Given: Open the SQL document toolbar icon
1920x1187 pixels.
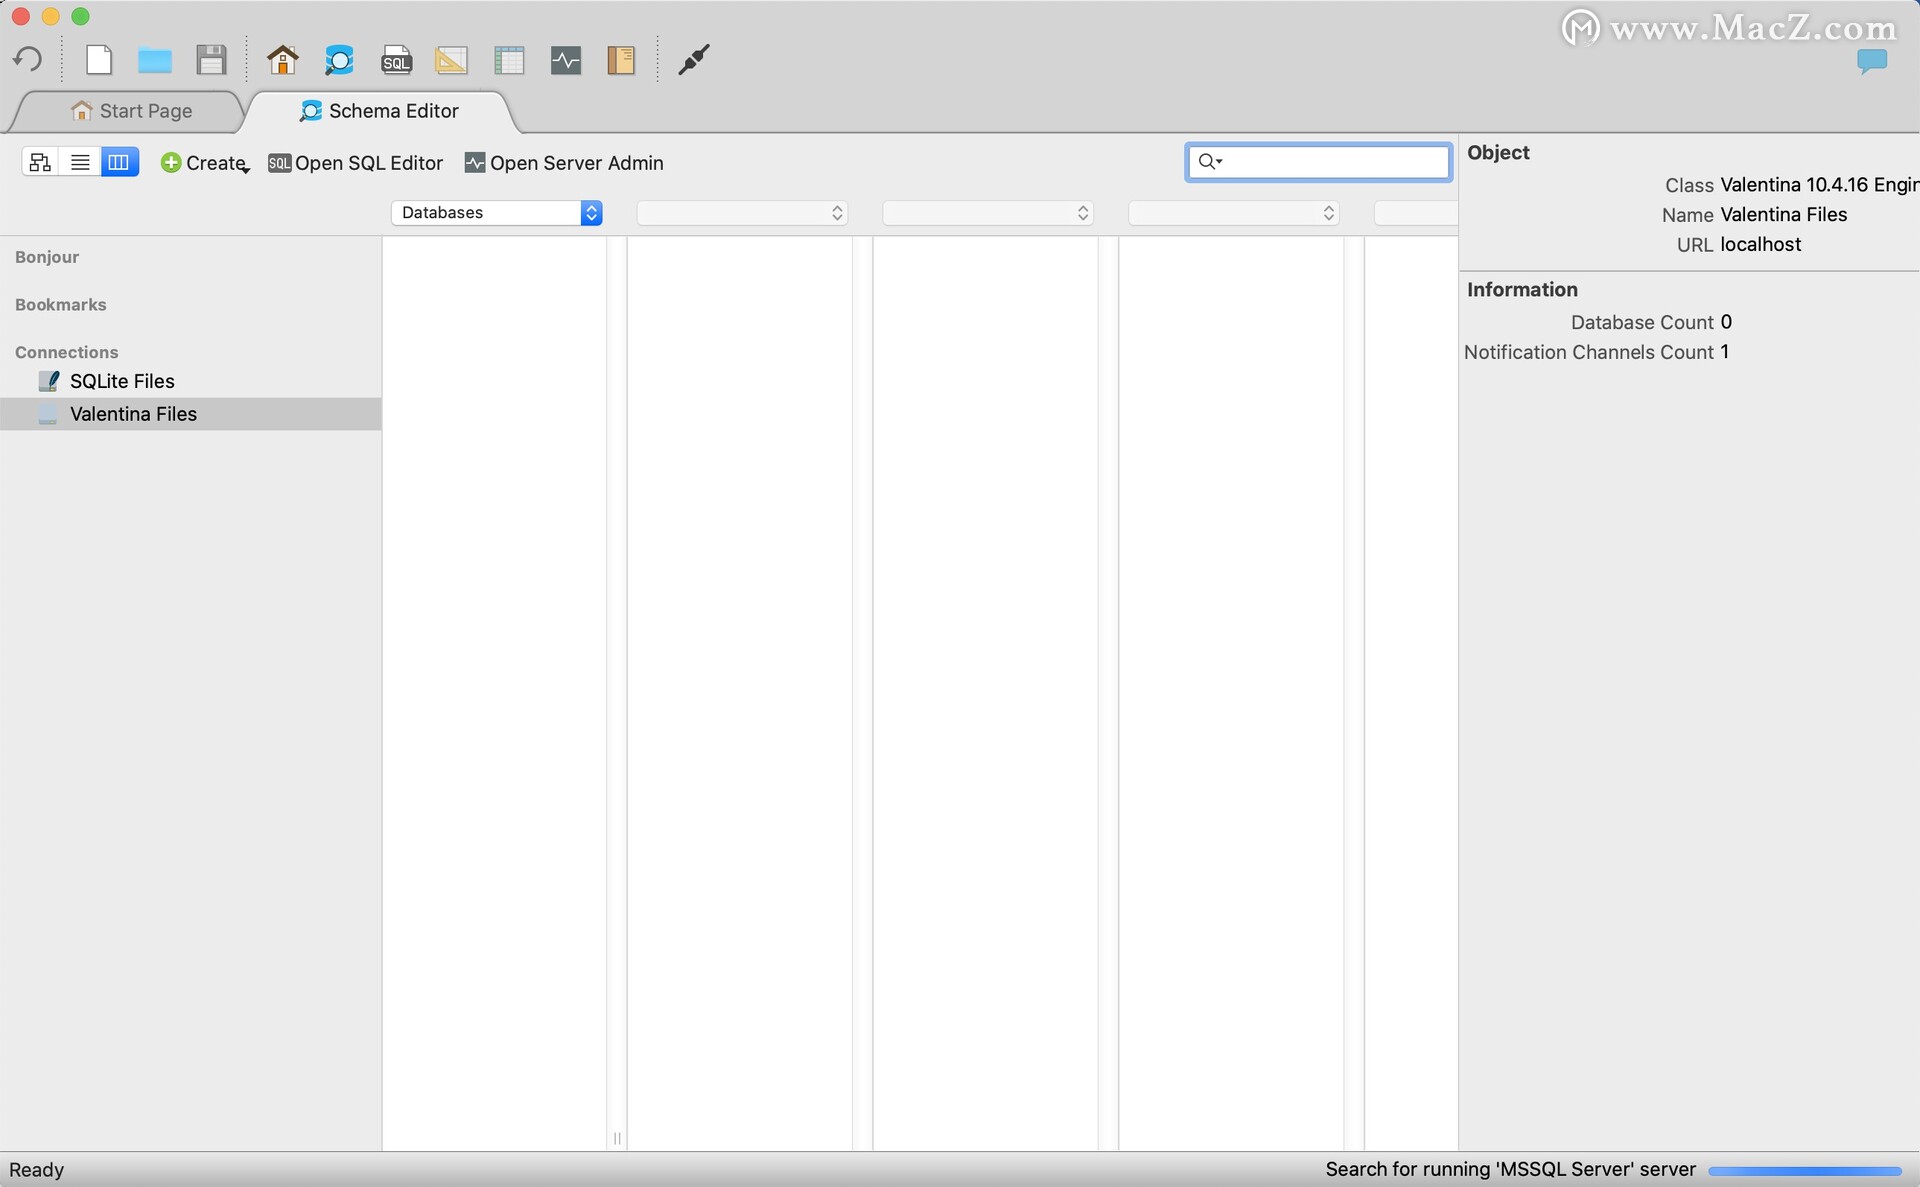Looking at the screenshot, I should (x=396, y=59).
